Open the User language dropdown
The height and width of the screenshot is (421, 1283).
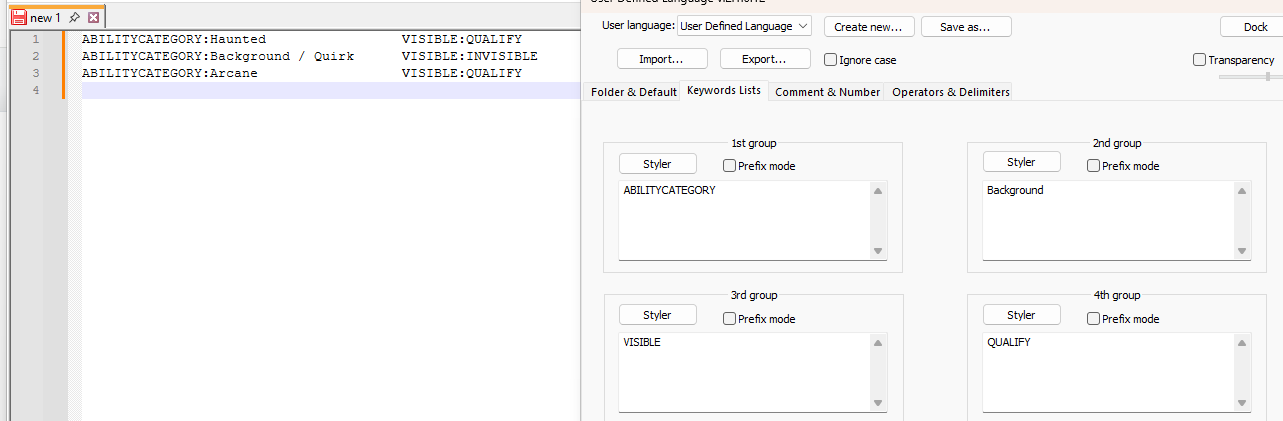[x=744, y=27]
